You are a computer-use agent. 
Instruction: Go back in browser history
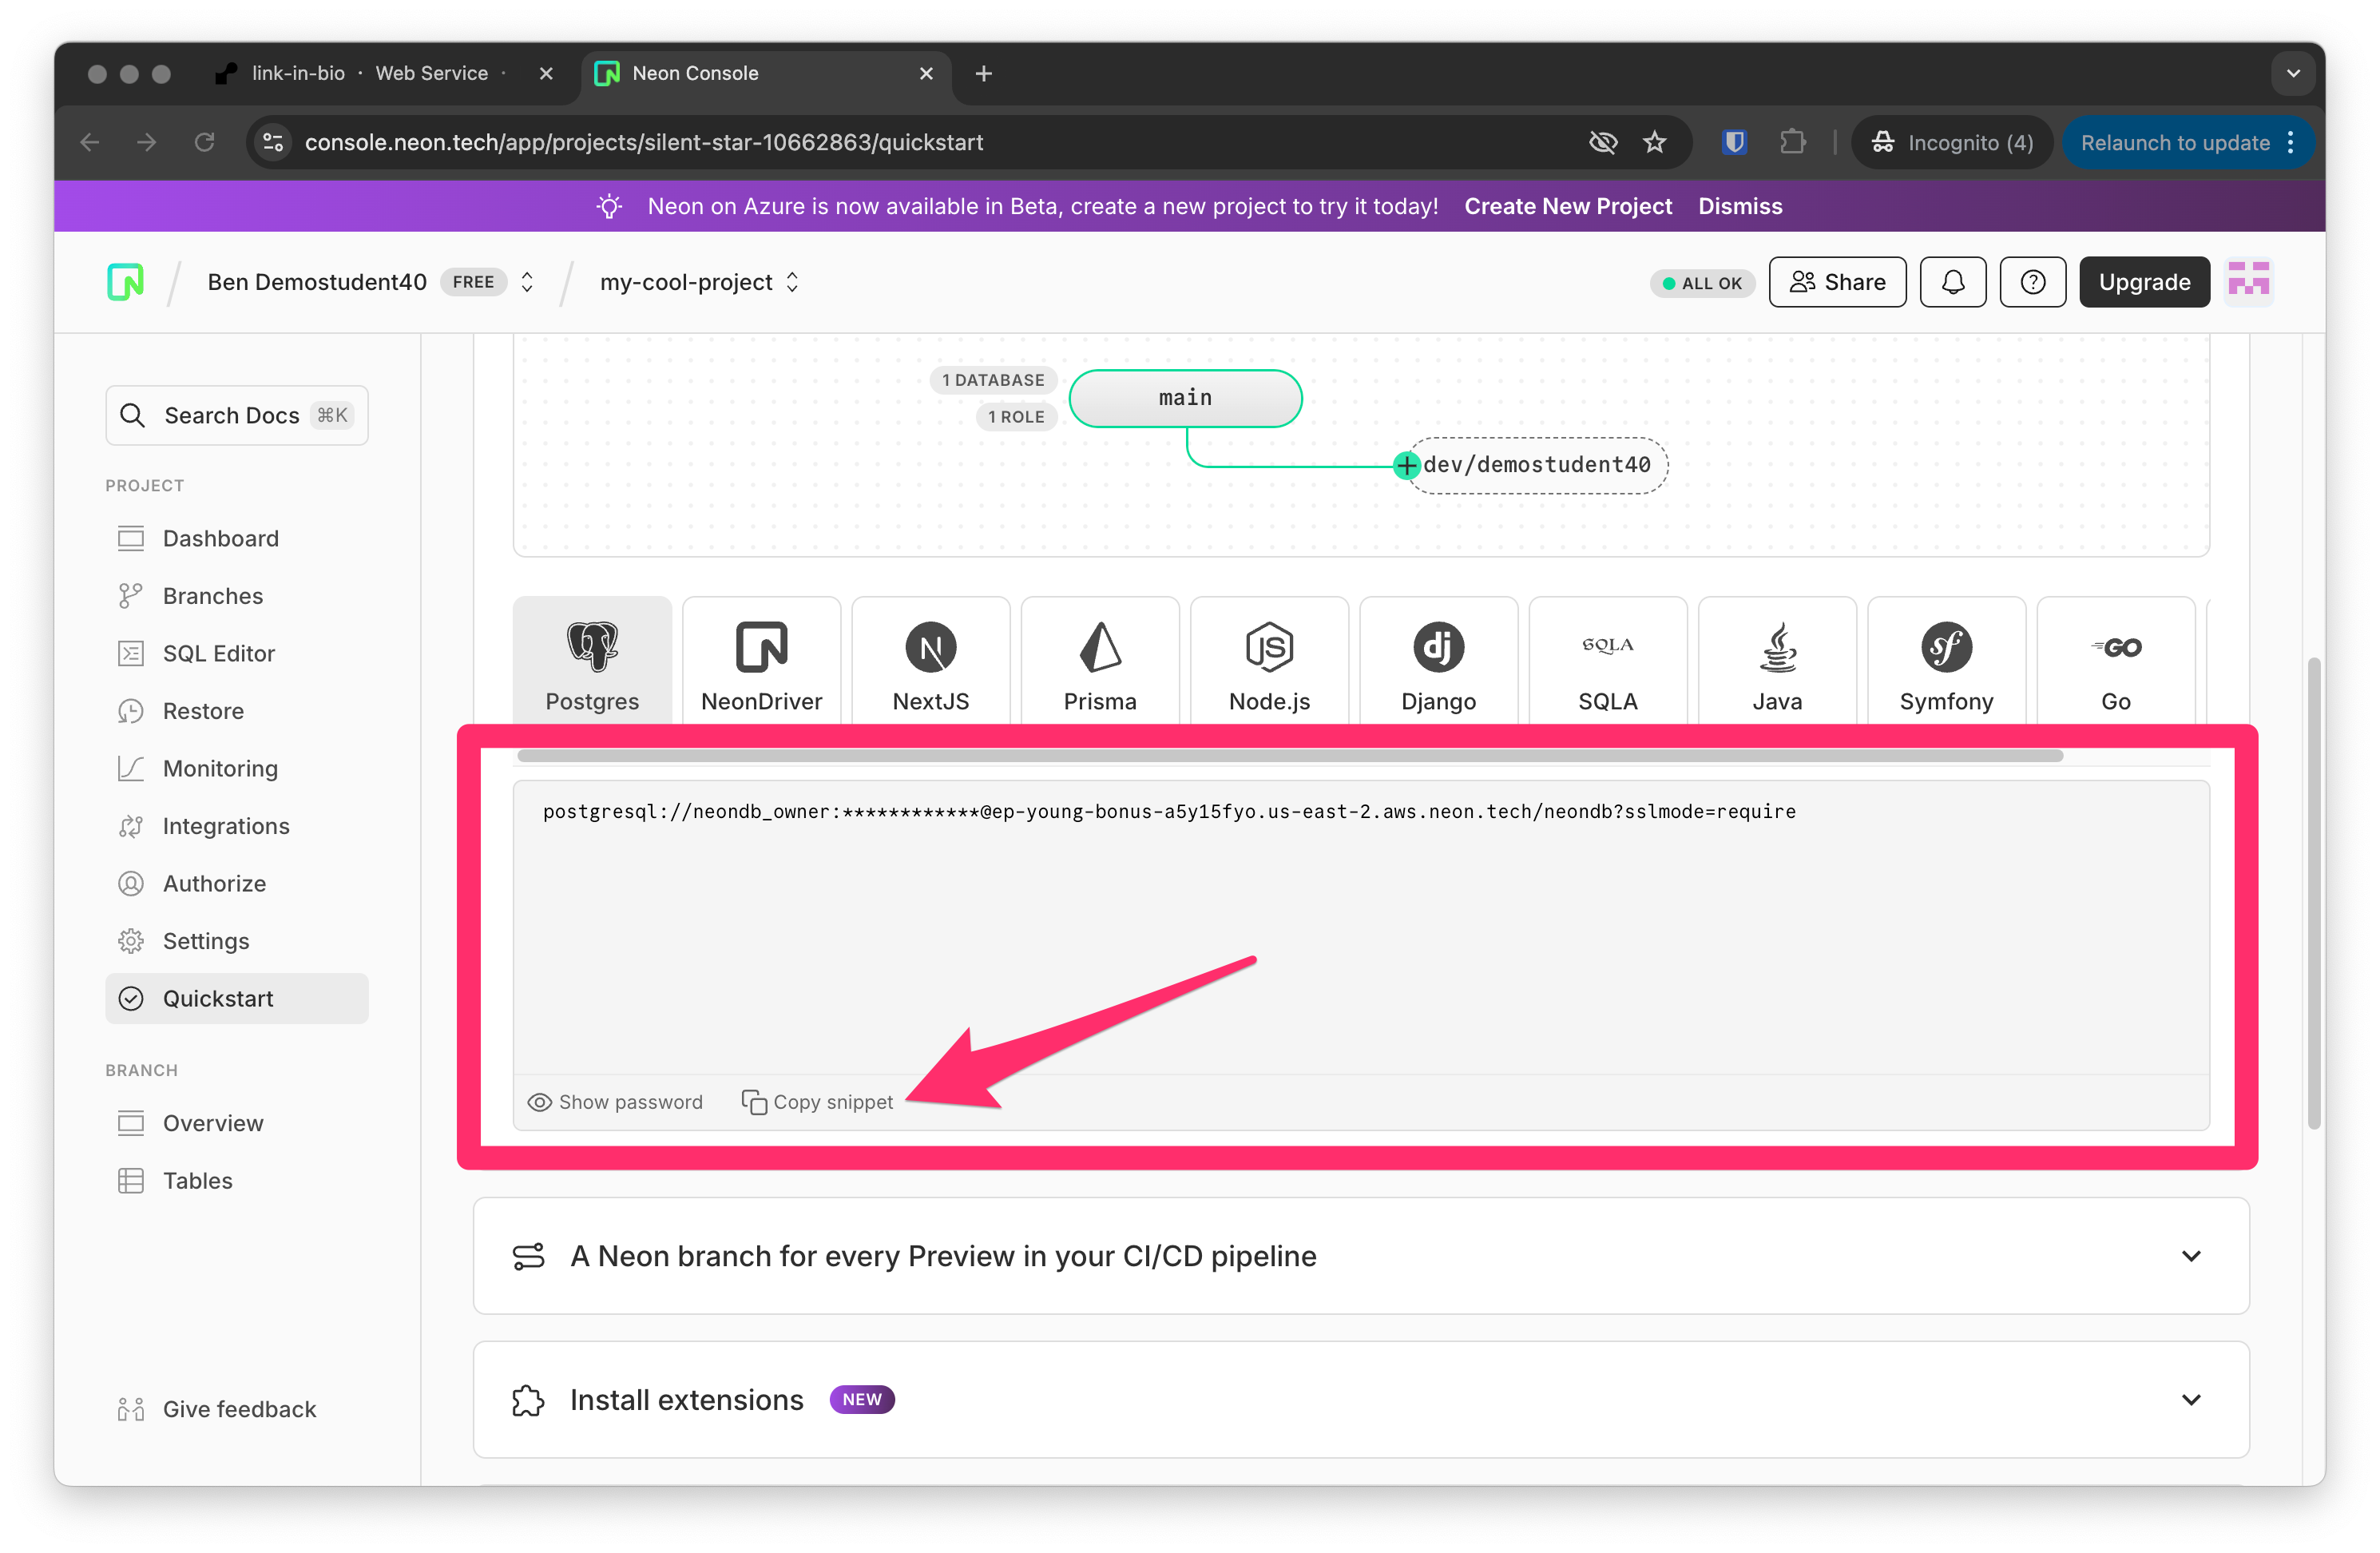tap(90, 142)
